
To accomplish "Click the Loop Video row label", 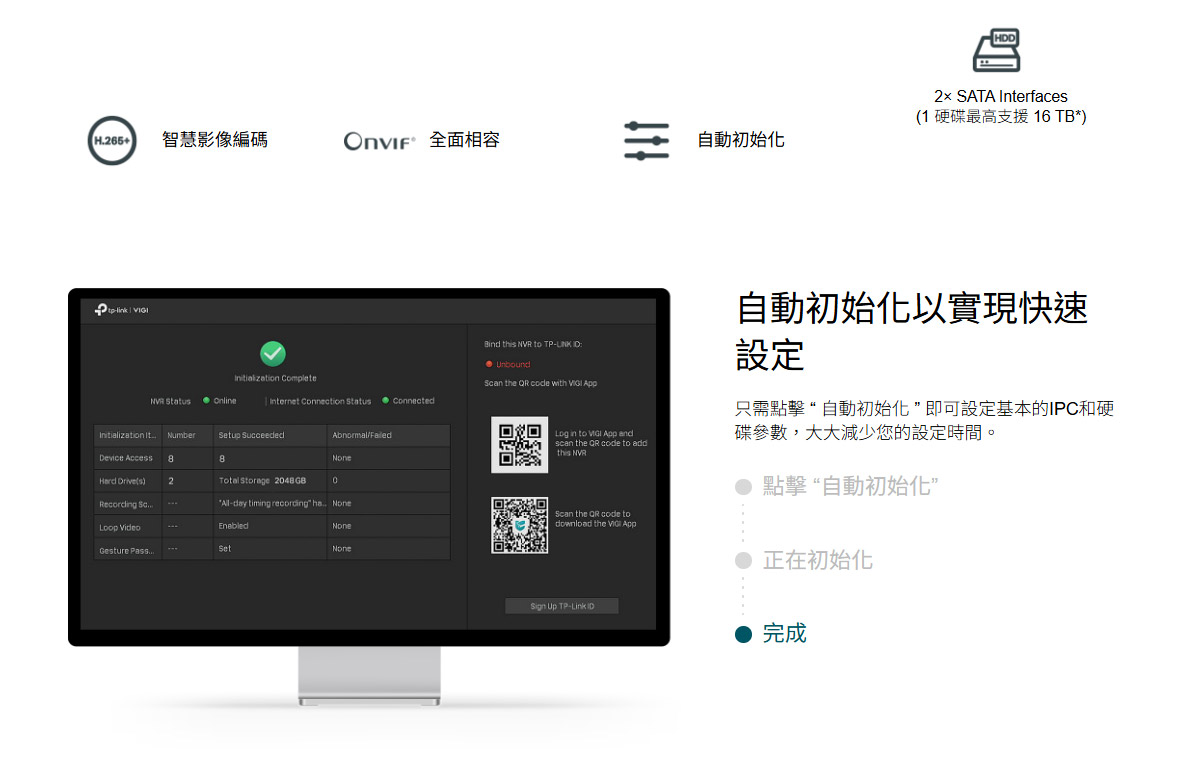I will (120, 527).
